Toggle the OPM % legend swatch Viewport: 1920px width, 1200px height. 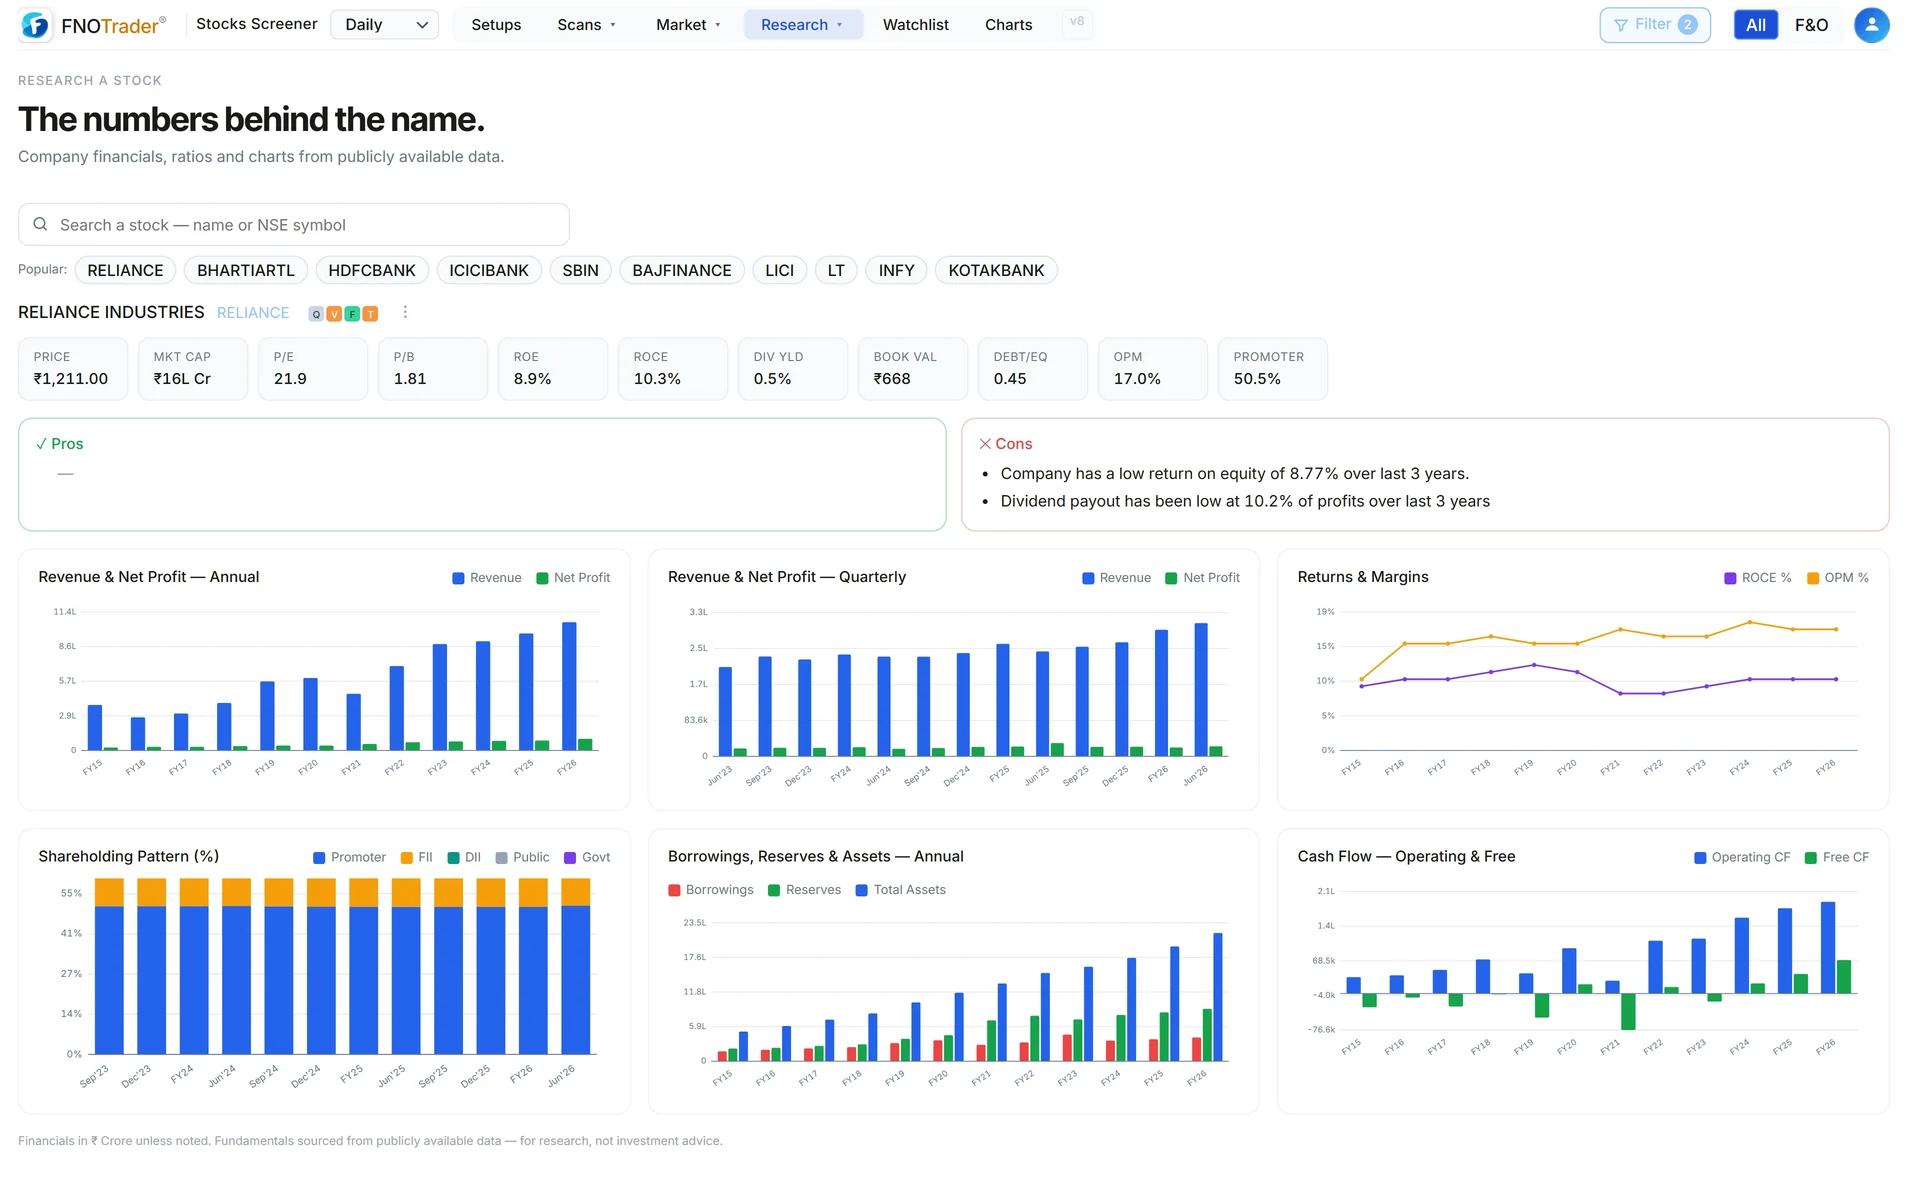[1813, 578]
